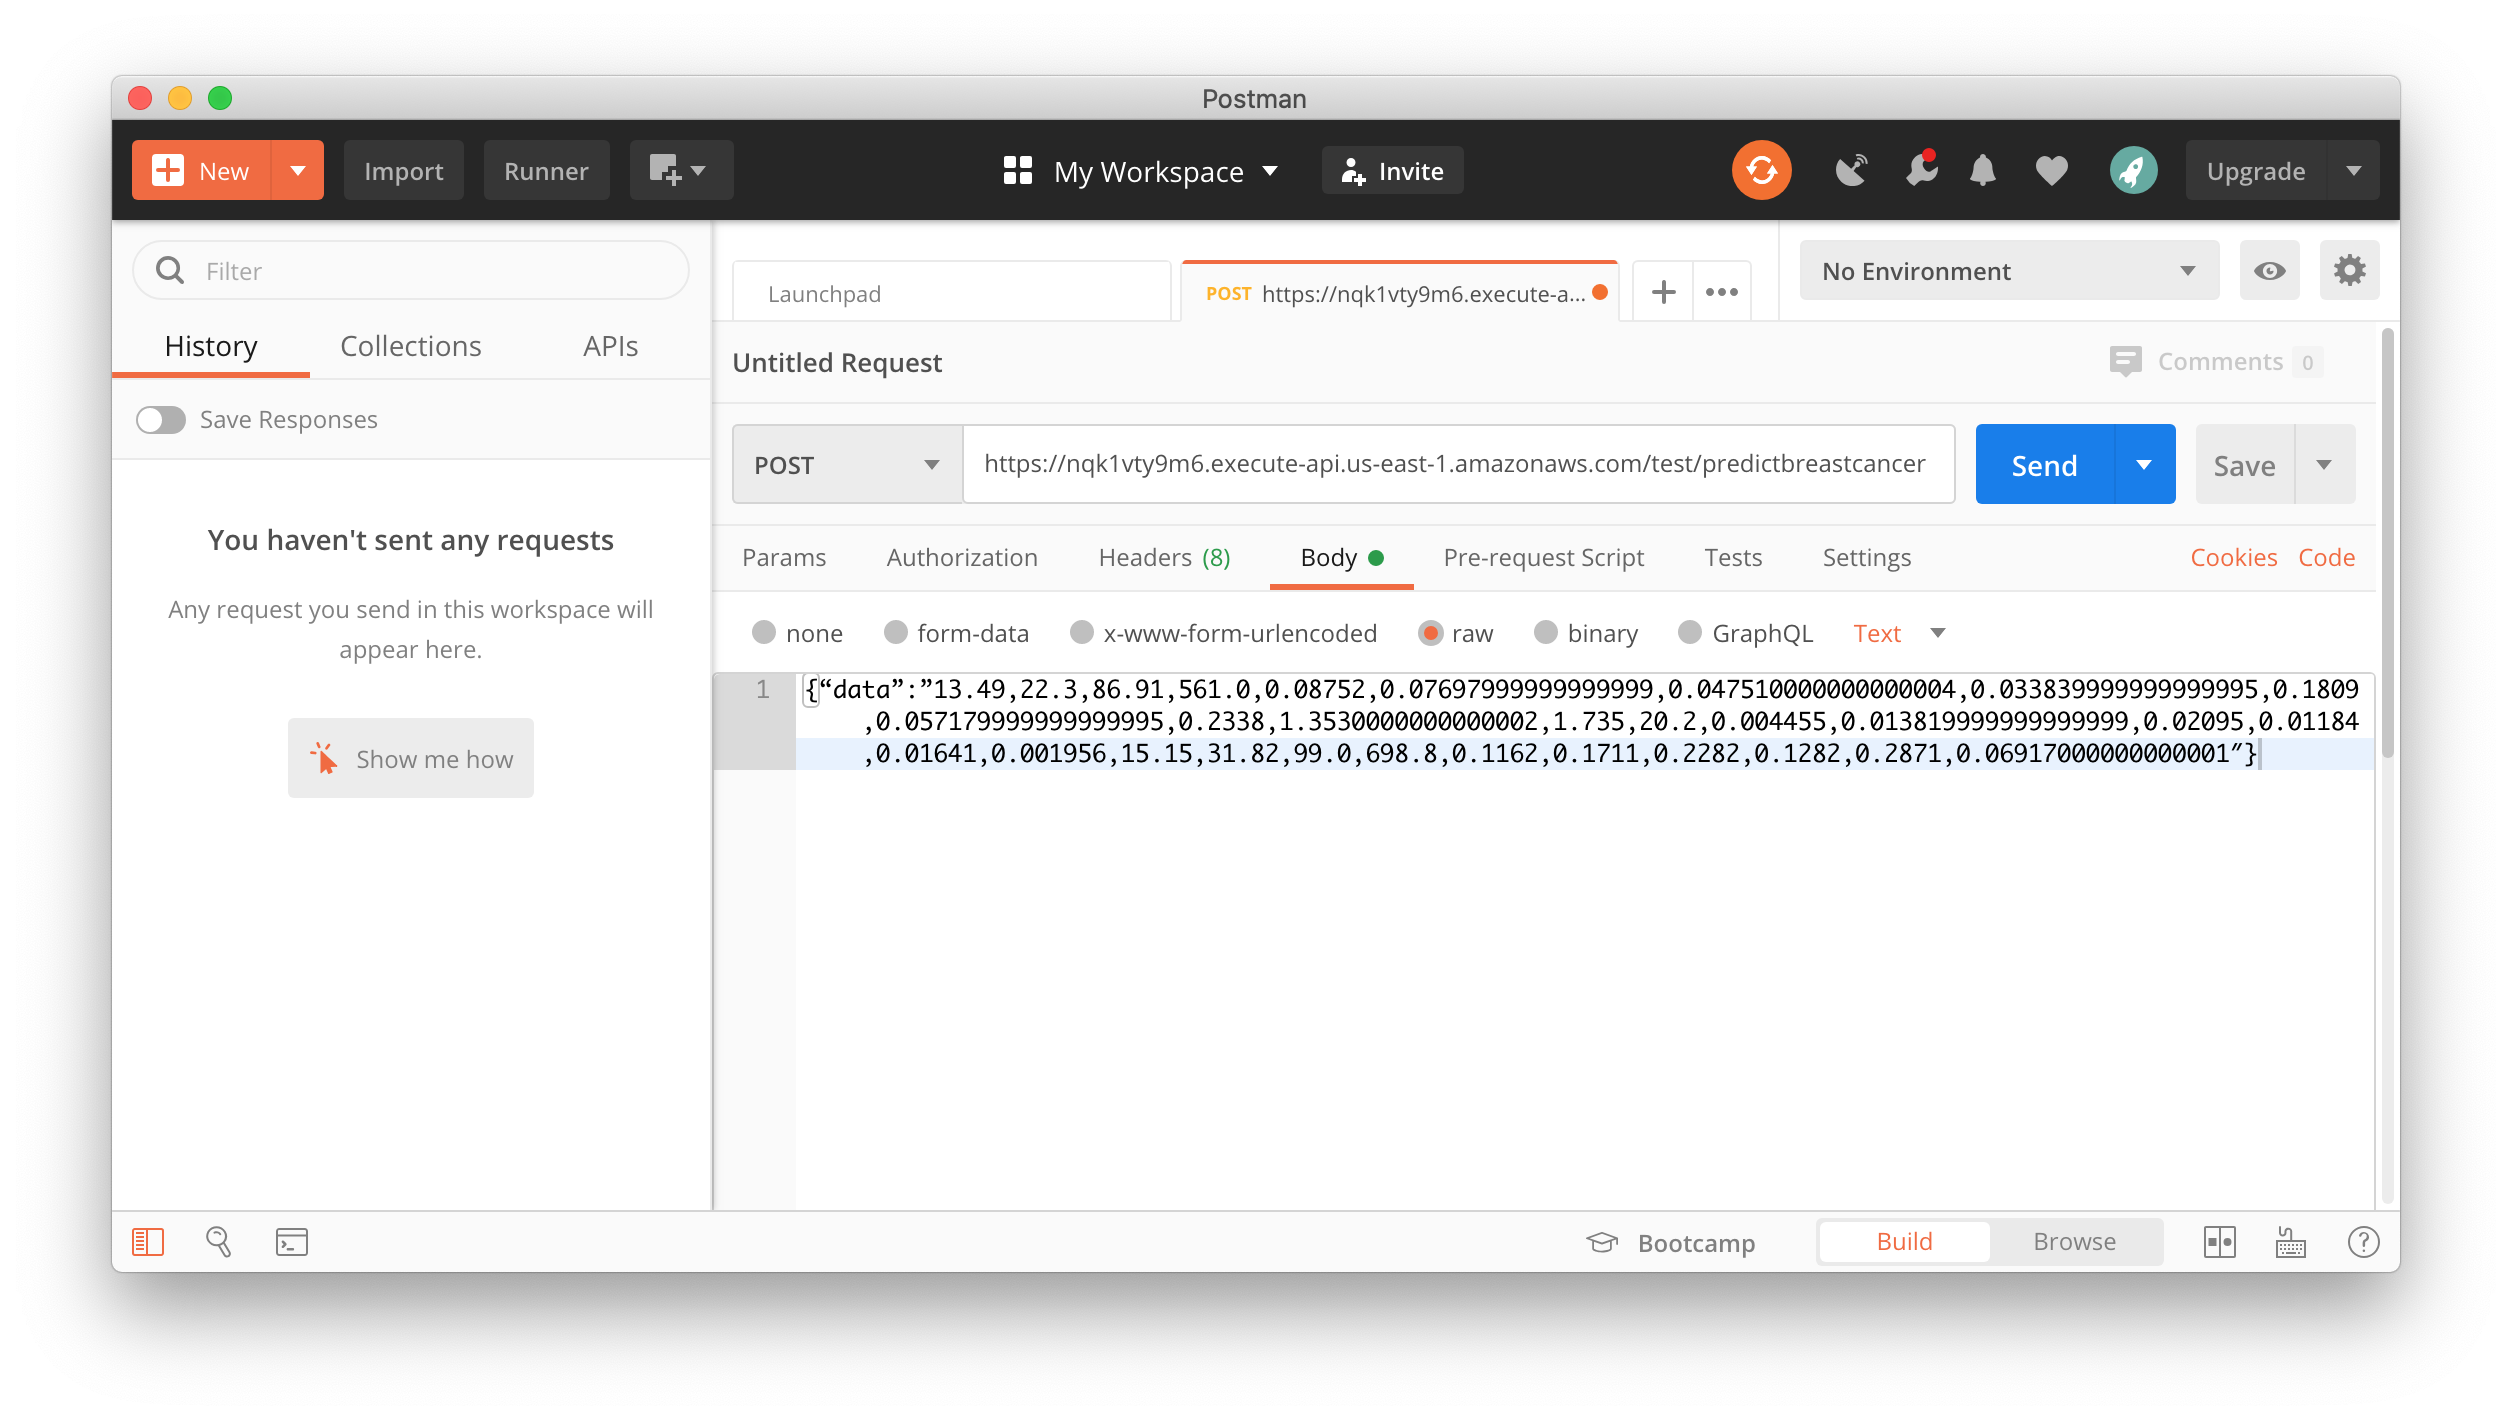2512x1420 pixels.
Task: Select x-www-form-urlencoded radio button
Action: point(1081,633)
